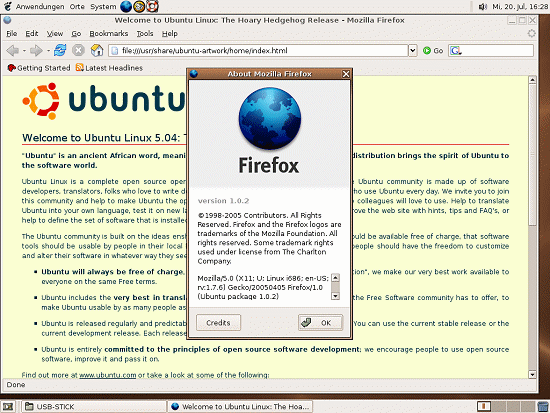The image size is (550, 413).
Task: Open the Tools menu
Action: [x=145, y=34]
